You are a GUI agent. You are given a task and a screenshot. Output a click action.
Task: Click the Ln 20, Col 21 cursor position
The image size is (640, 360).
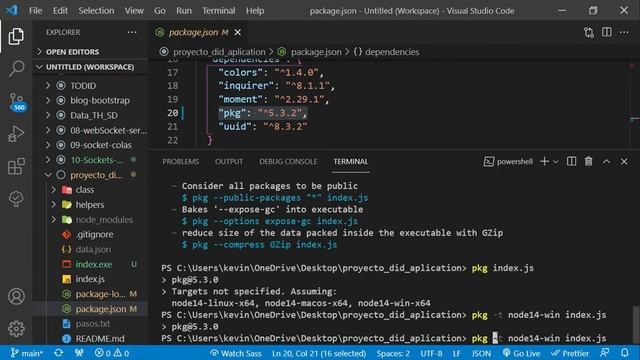[x=319, y=353]
